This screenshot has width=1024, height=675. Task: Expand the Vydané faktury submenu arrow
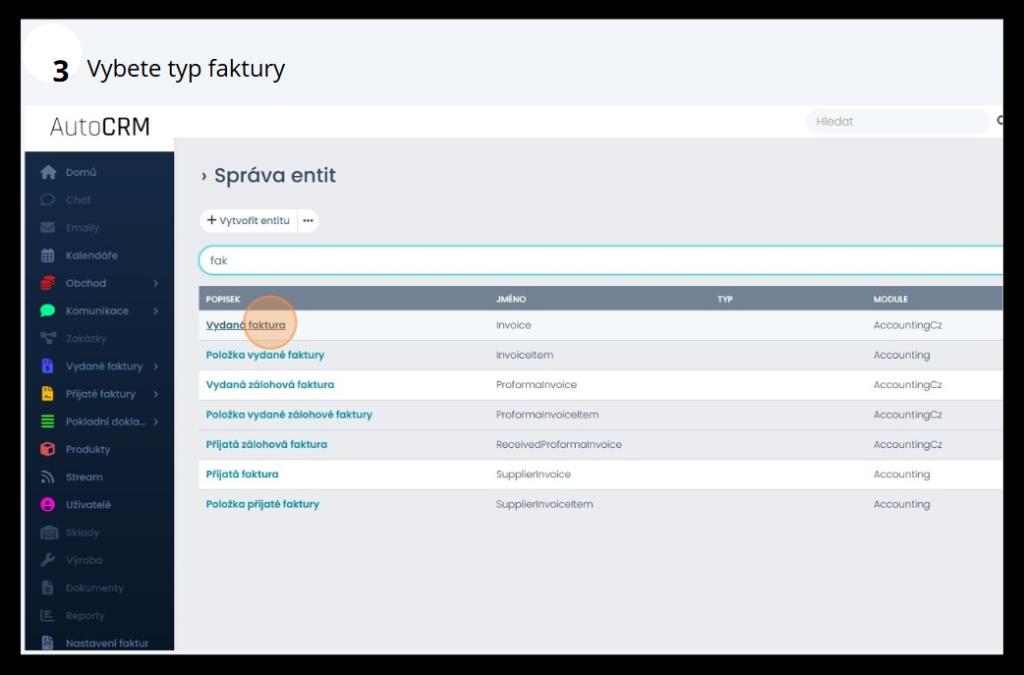[156, 366]
